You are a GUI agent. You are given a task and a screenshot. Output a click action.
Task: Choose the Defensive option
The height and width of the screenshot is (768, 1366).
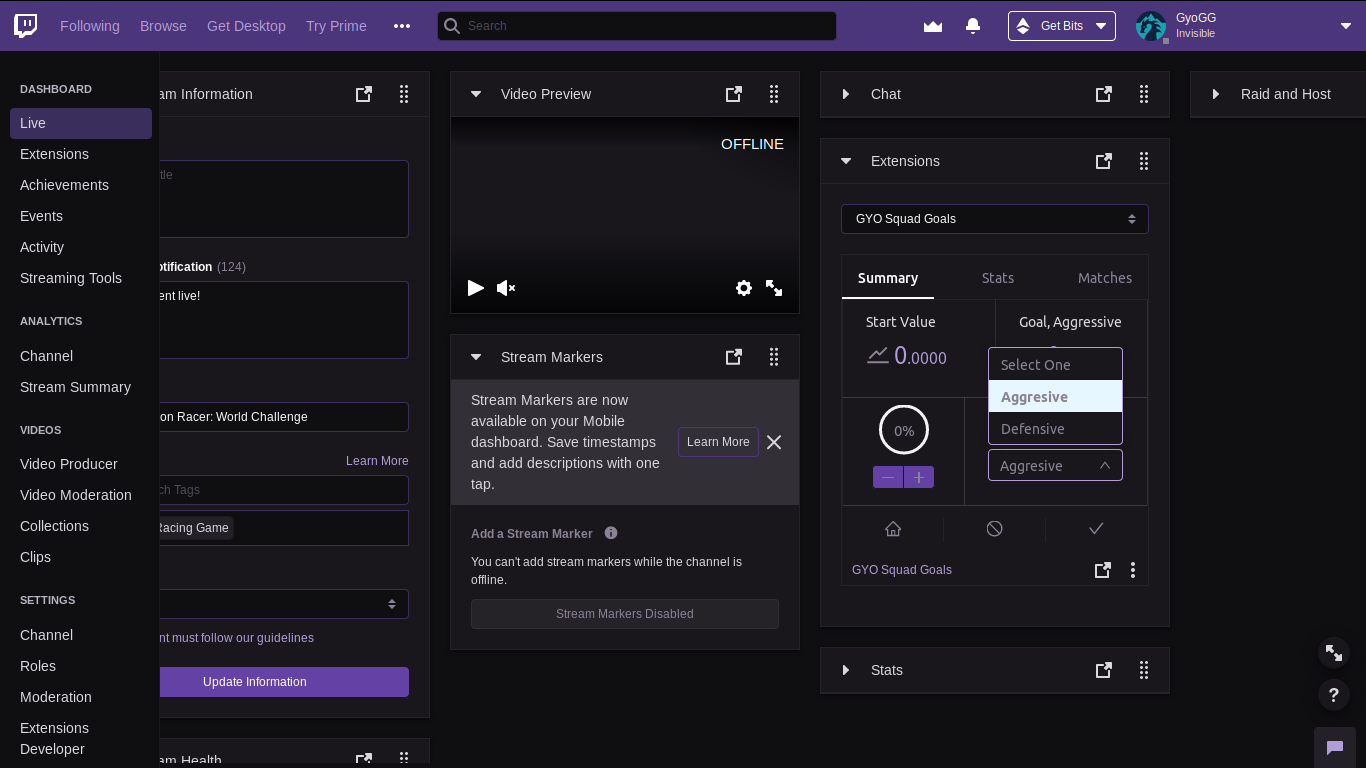click(x=1055, y=429)
